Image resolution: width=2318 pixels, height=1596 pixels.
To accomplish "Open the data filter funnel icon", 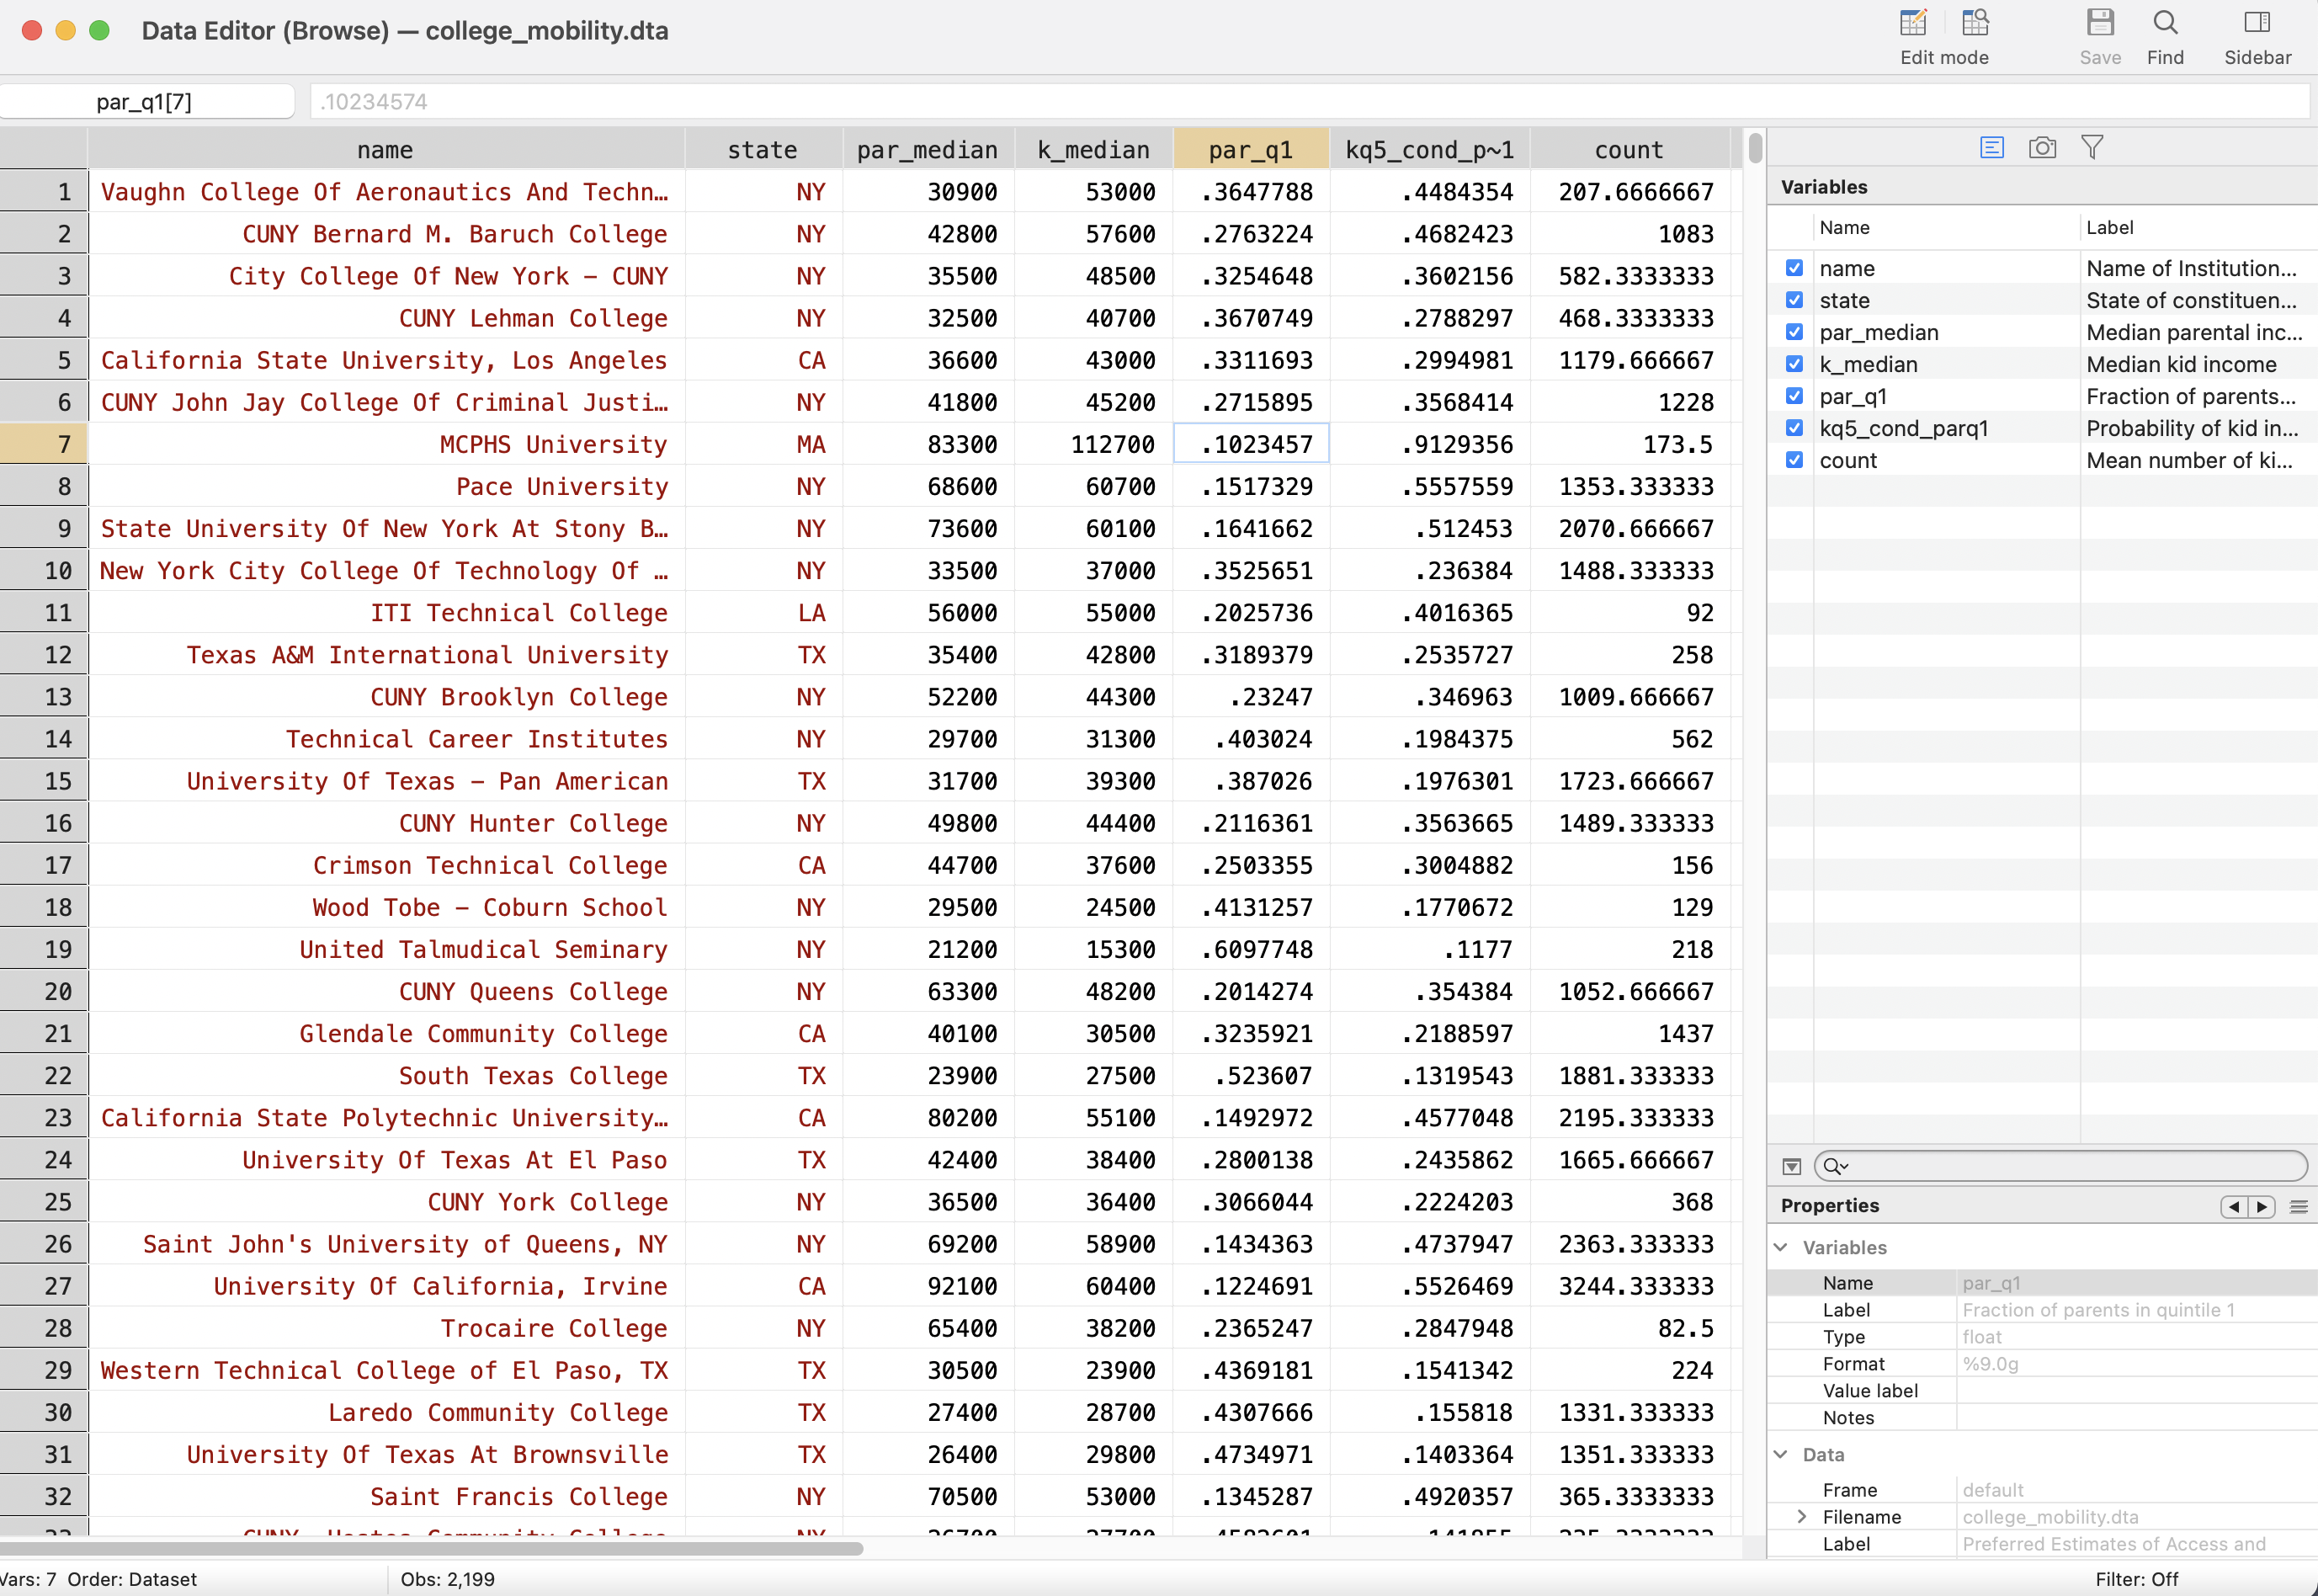I will (2092, 148).
